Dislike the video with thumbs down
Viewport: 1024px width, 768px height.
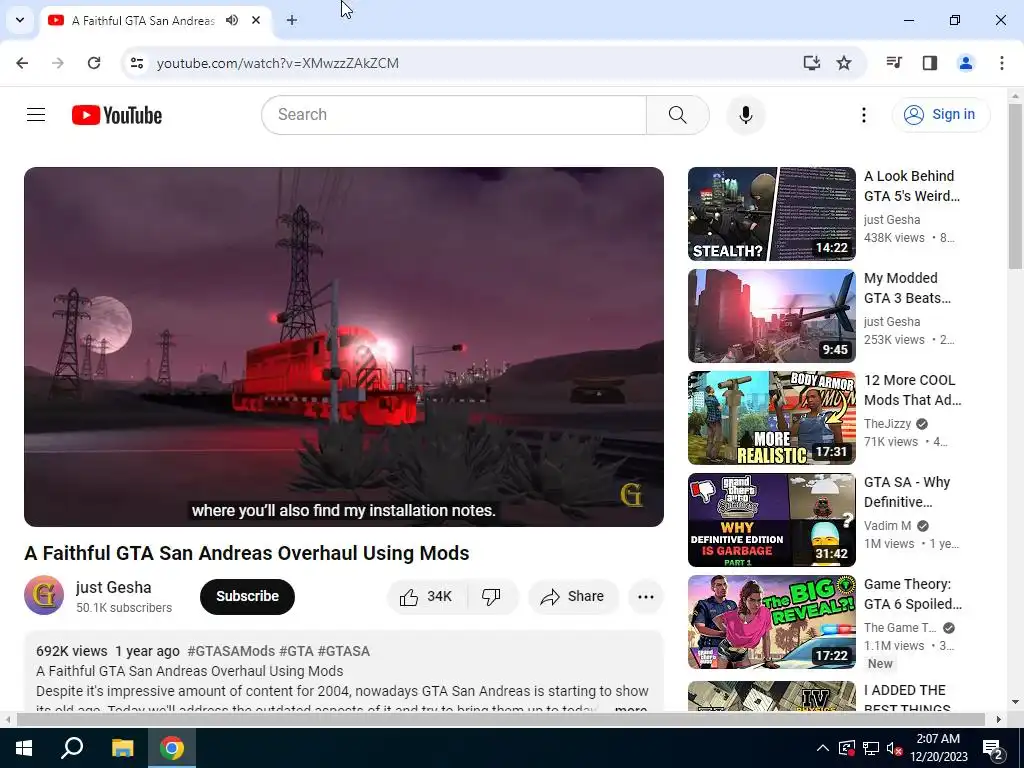pyautogui.click(x=491, y=596)
